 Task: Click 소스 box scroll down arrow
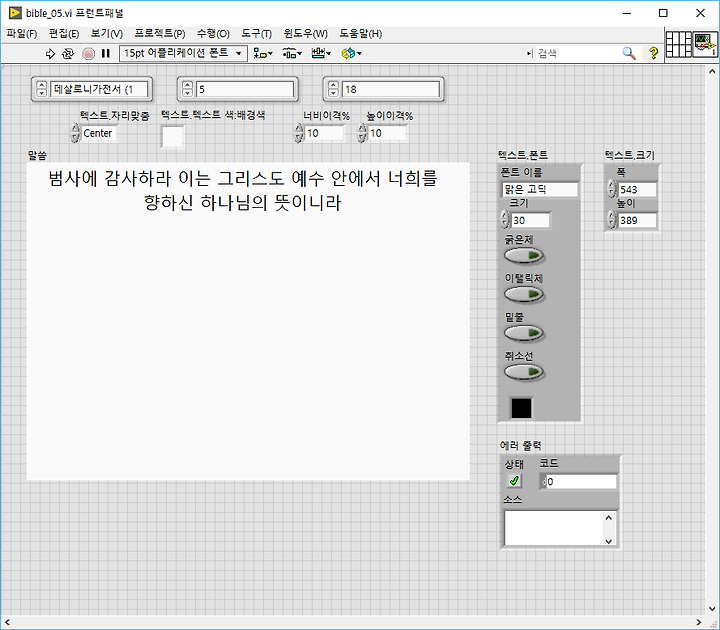click(609, 541)
